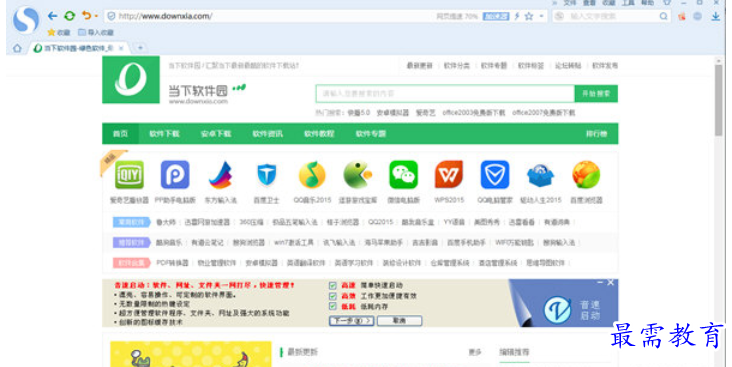Click the green 开始搜索 button

pos(596,93)
